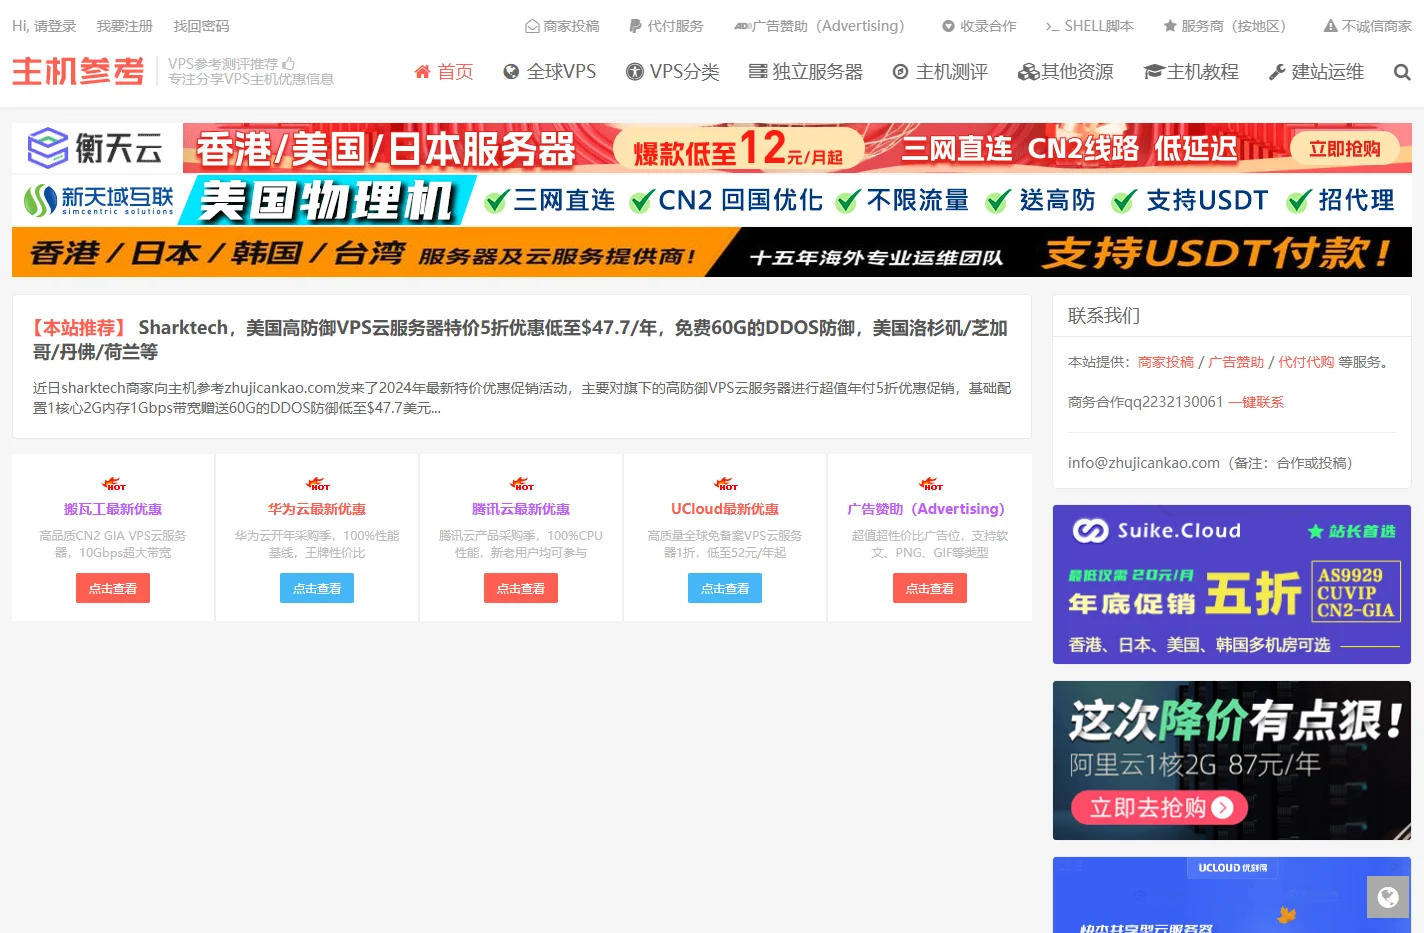
Task: Click the star icon beside 服务商(按地区)
Action: pos(1170,26)
